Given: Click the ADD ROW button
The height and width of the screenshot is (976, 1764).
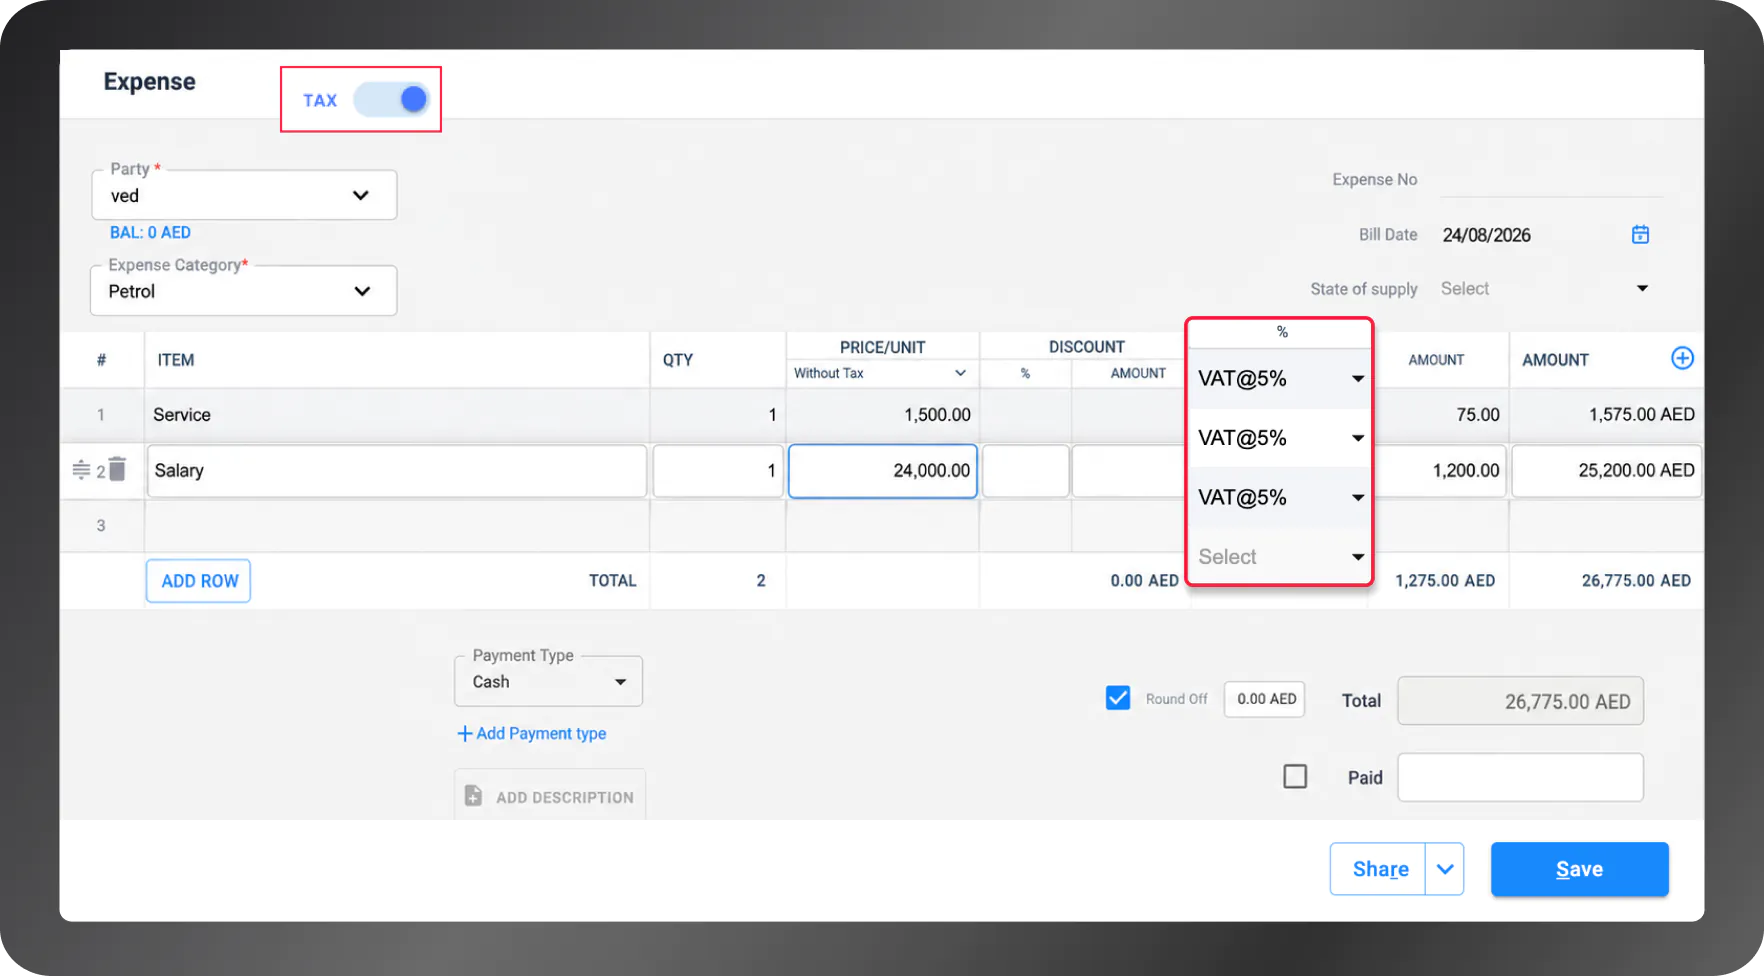Looking at the screenshot, I should [x=199, y=581].
